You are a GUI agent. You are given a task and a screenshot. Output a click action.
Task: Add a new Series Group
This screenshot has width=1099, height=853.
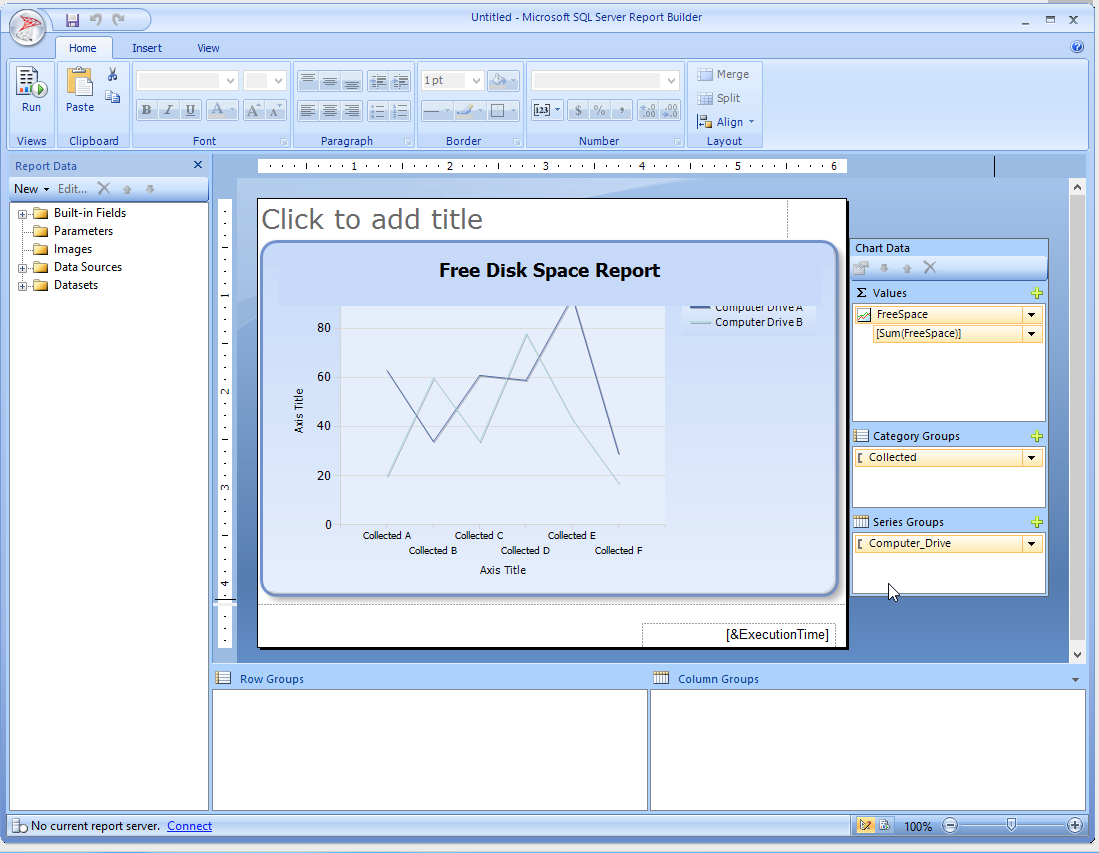point(1037,522)
